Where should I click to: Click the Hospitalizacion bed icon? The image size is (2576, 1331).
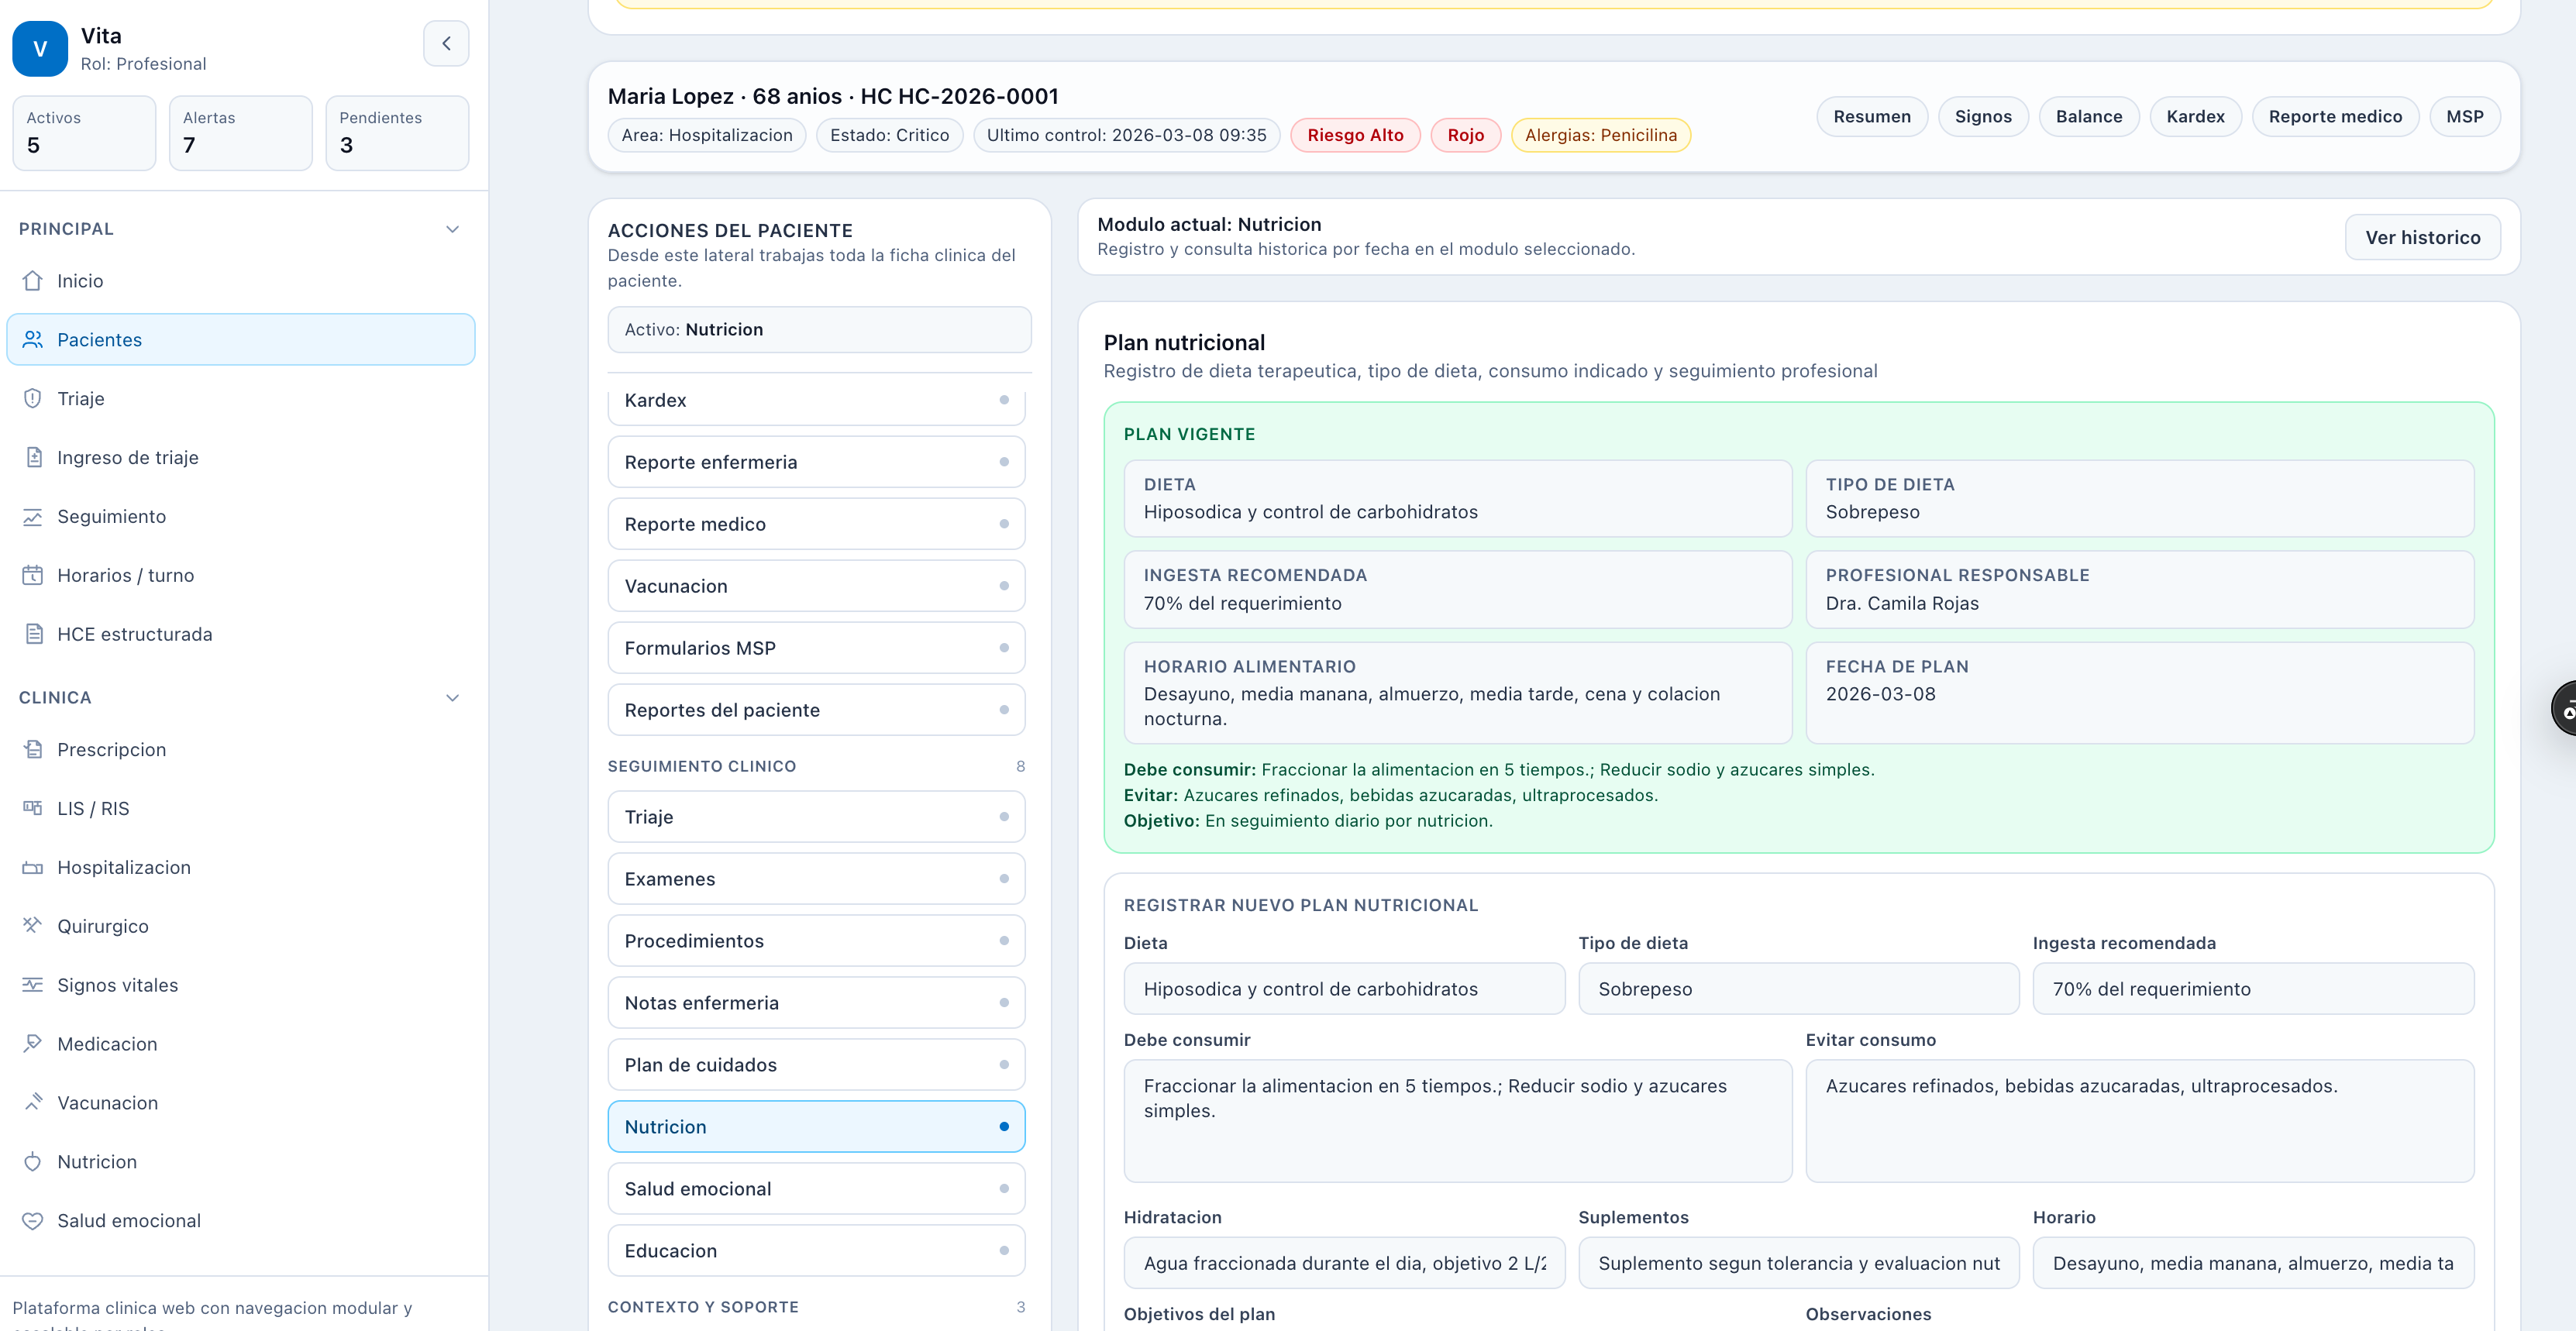click(33, 868)
